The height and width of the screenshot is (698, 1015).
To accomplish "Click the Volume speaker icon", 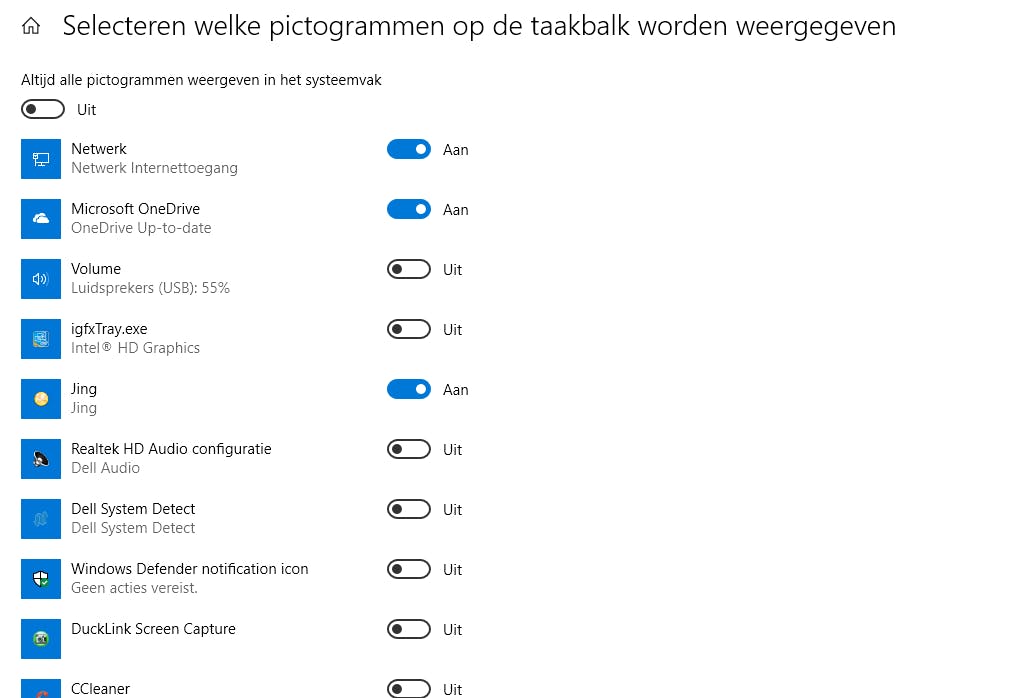I will tap(41, 279).
